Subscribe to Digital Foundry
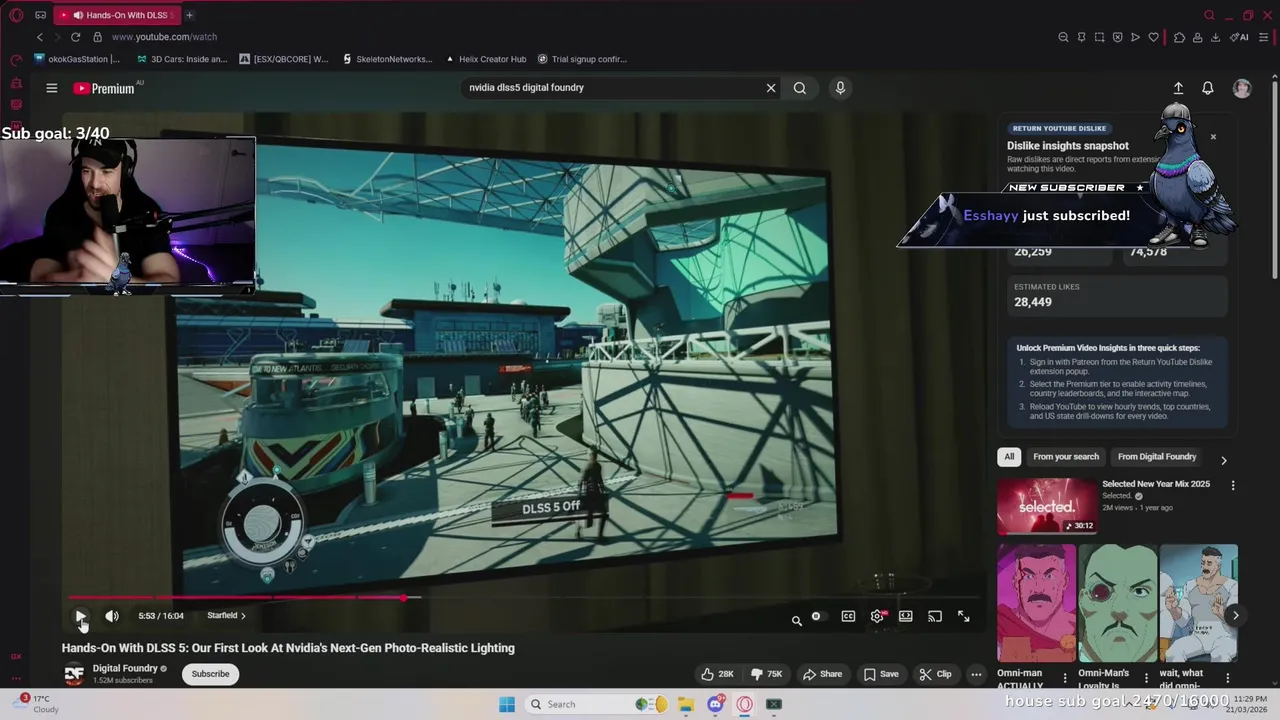 click(210, 674)
